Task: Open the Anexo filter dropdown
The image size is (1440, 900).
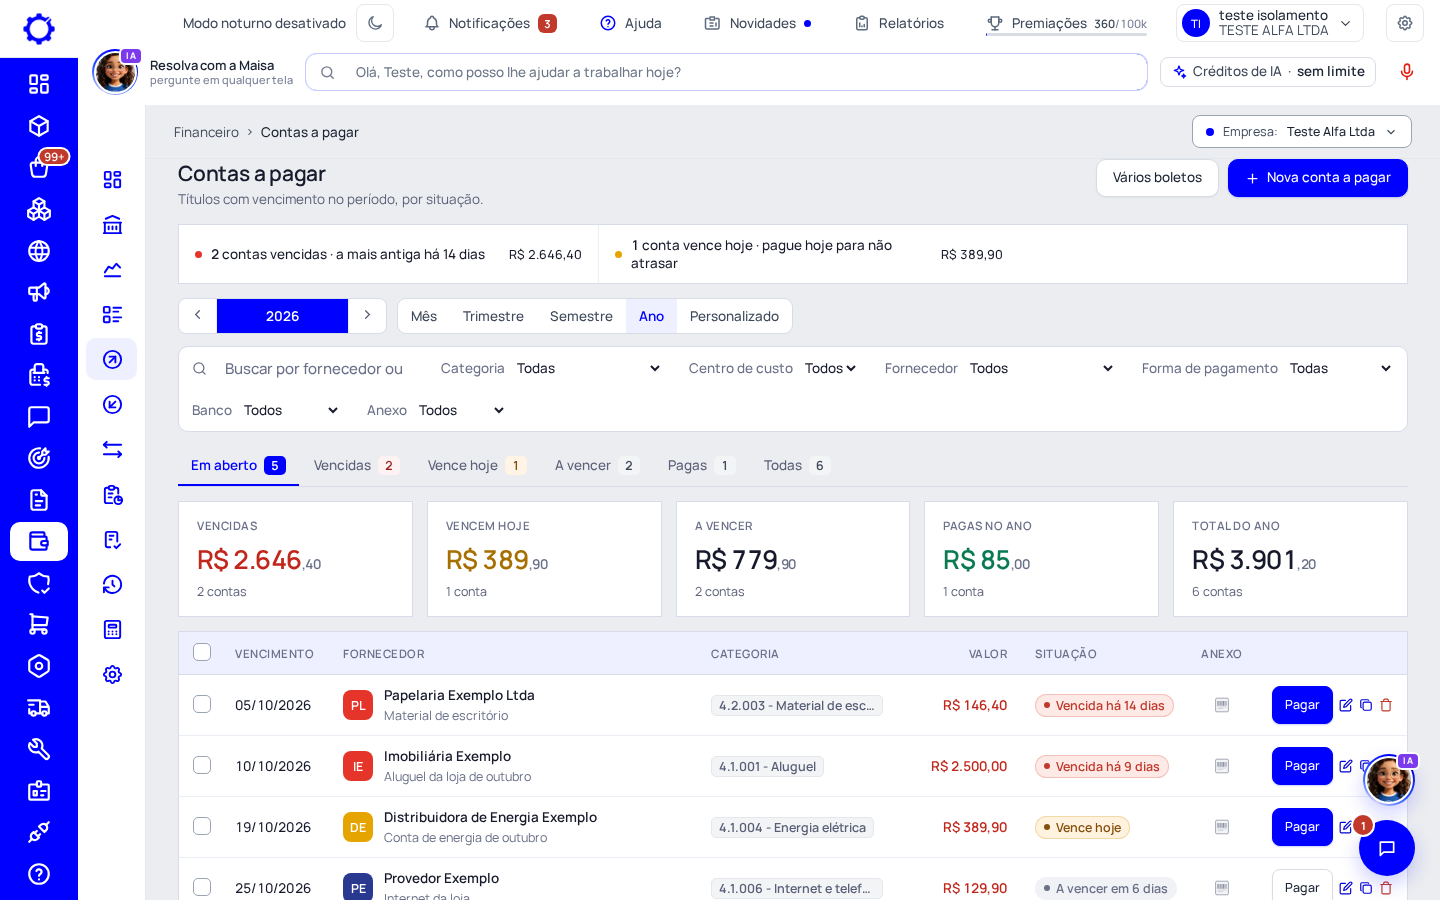Action: [461, 410]
